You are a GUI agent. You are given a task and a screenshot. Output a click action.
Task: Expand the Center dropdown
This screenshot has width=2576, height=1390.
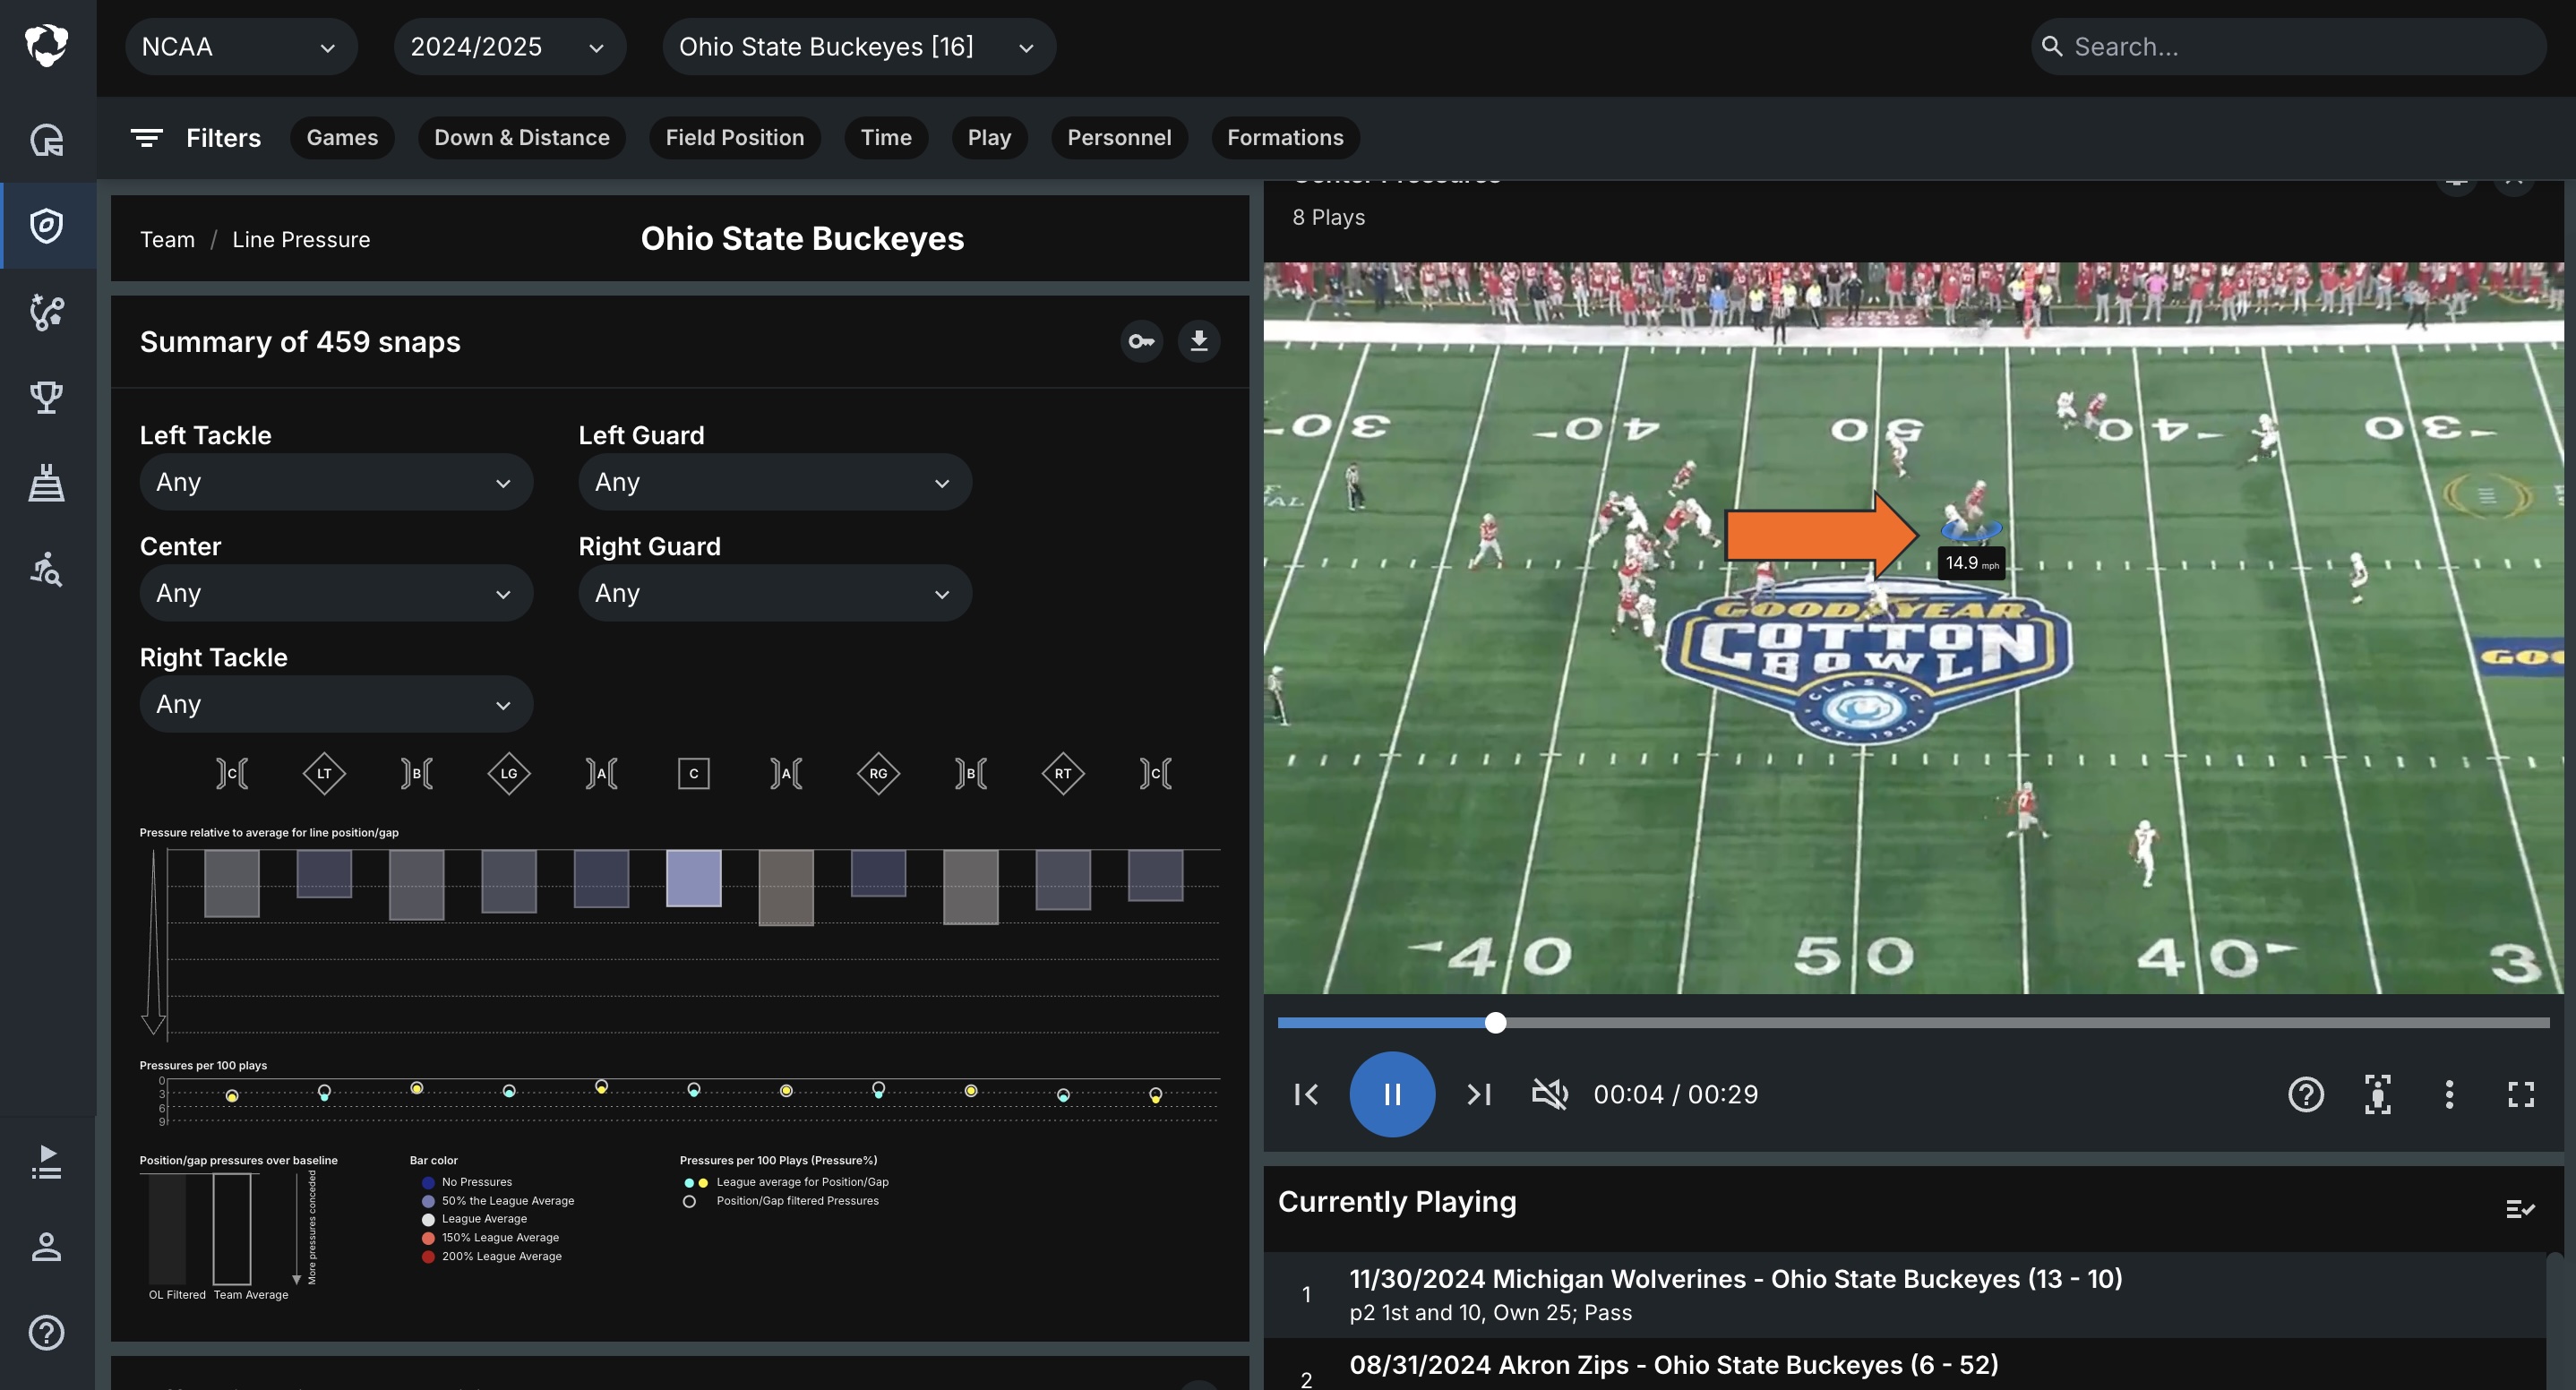point(336,593)
